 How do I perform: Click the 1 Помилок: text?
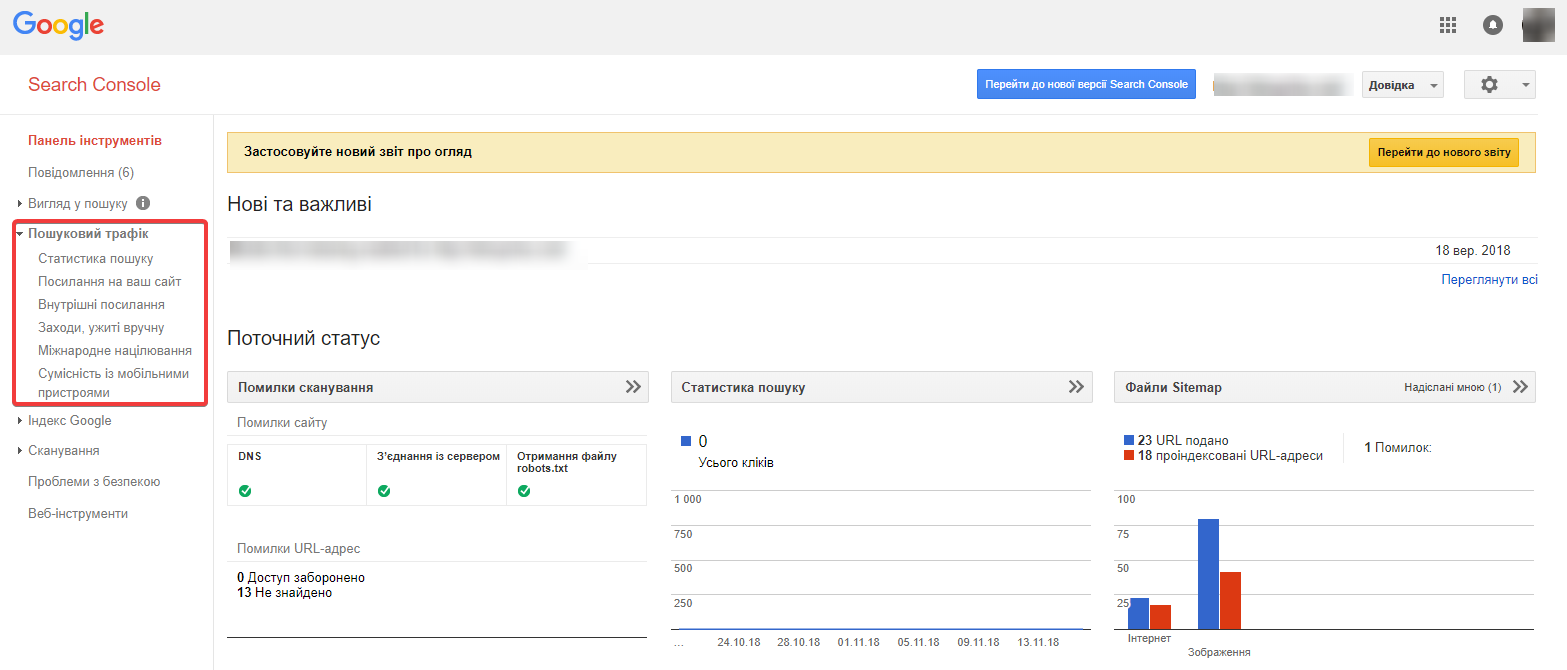pos(1398,448)
